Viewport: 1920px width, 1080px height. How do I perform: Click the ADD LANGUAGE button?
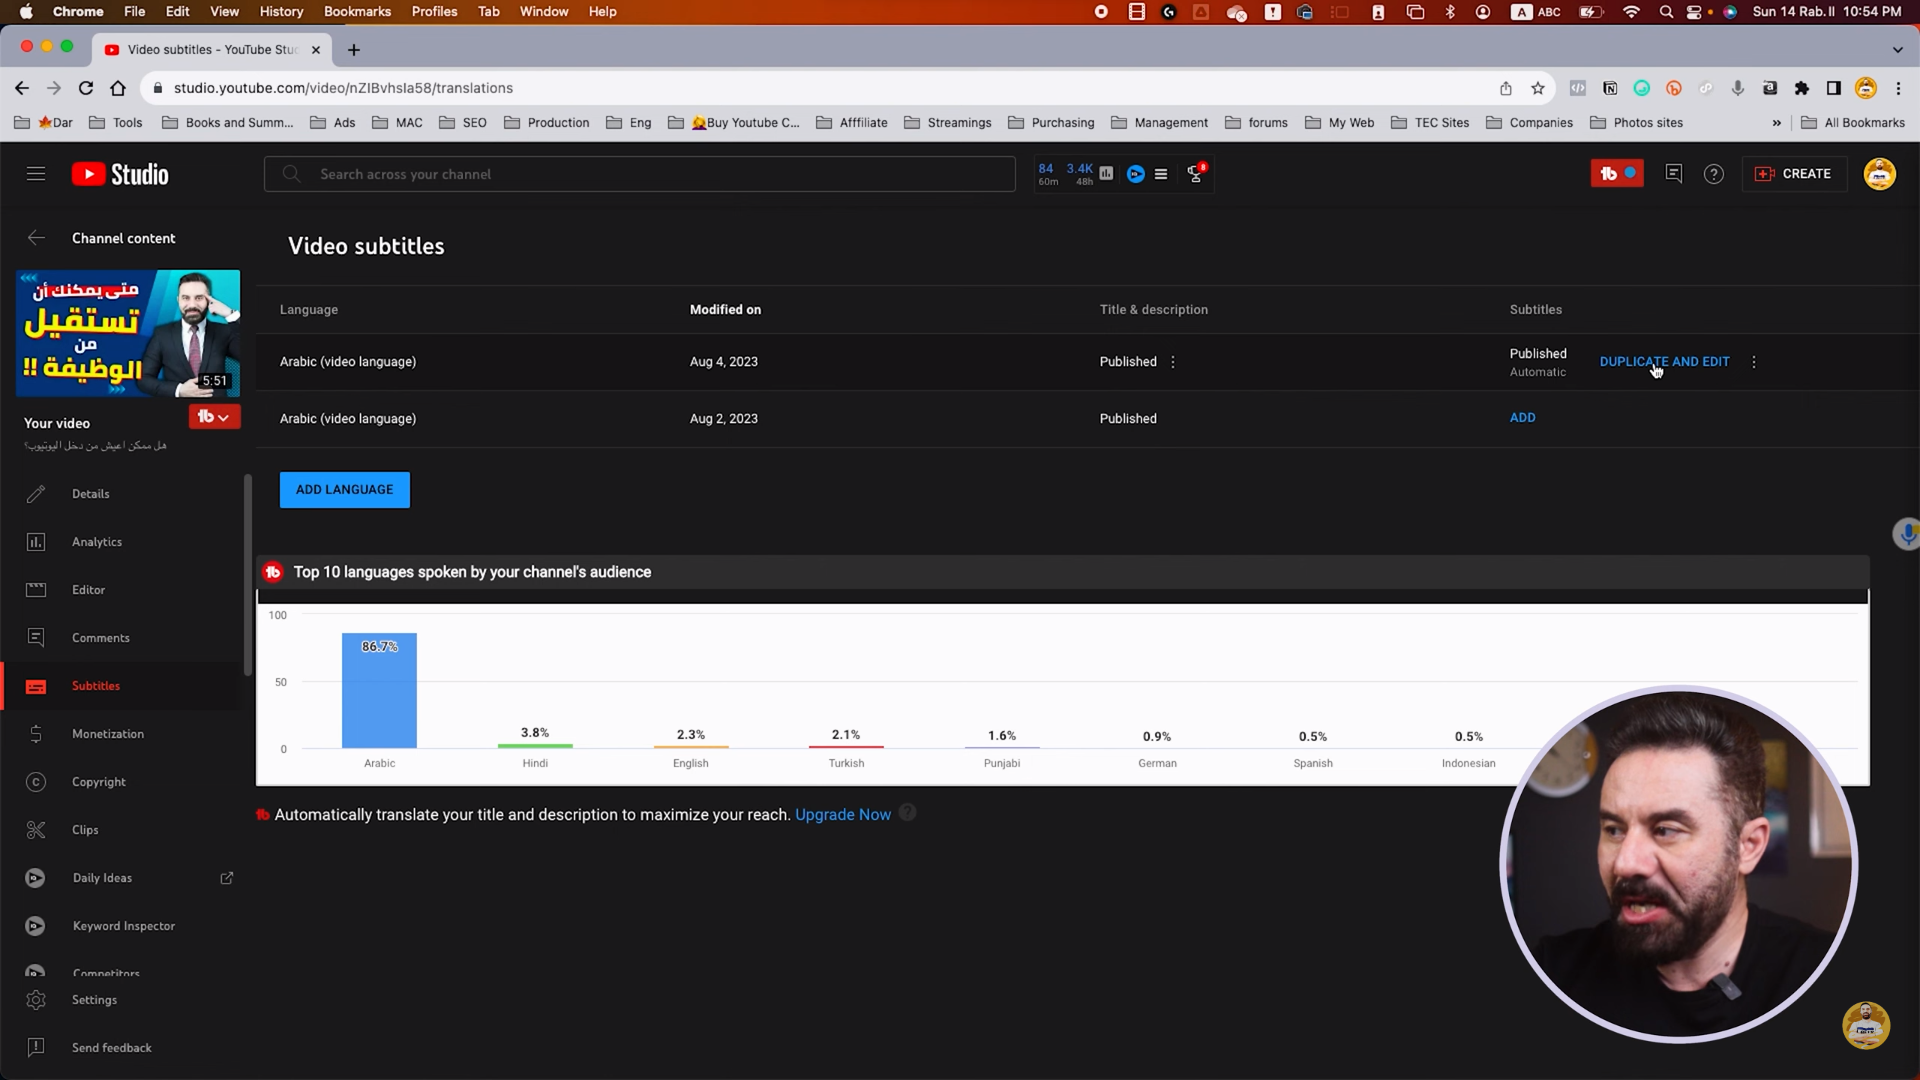344,490
